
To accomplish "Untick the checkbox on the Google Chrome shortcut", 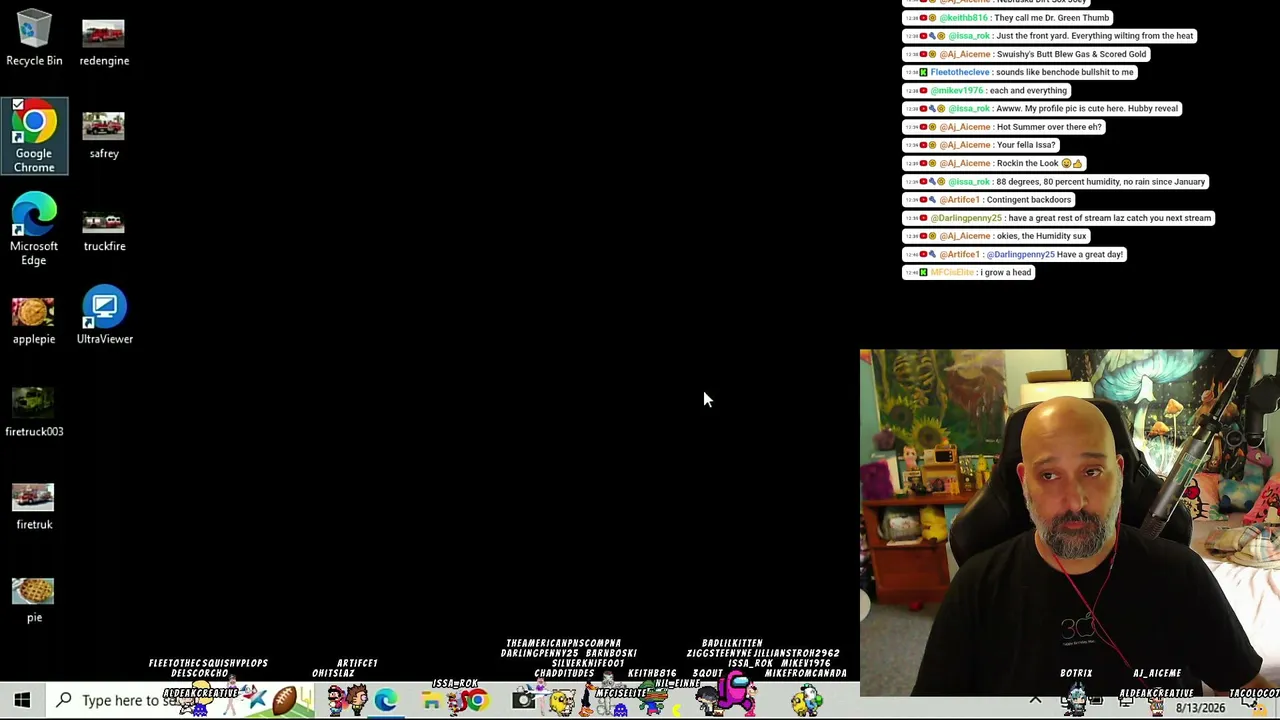I will (18, 105).
